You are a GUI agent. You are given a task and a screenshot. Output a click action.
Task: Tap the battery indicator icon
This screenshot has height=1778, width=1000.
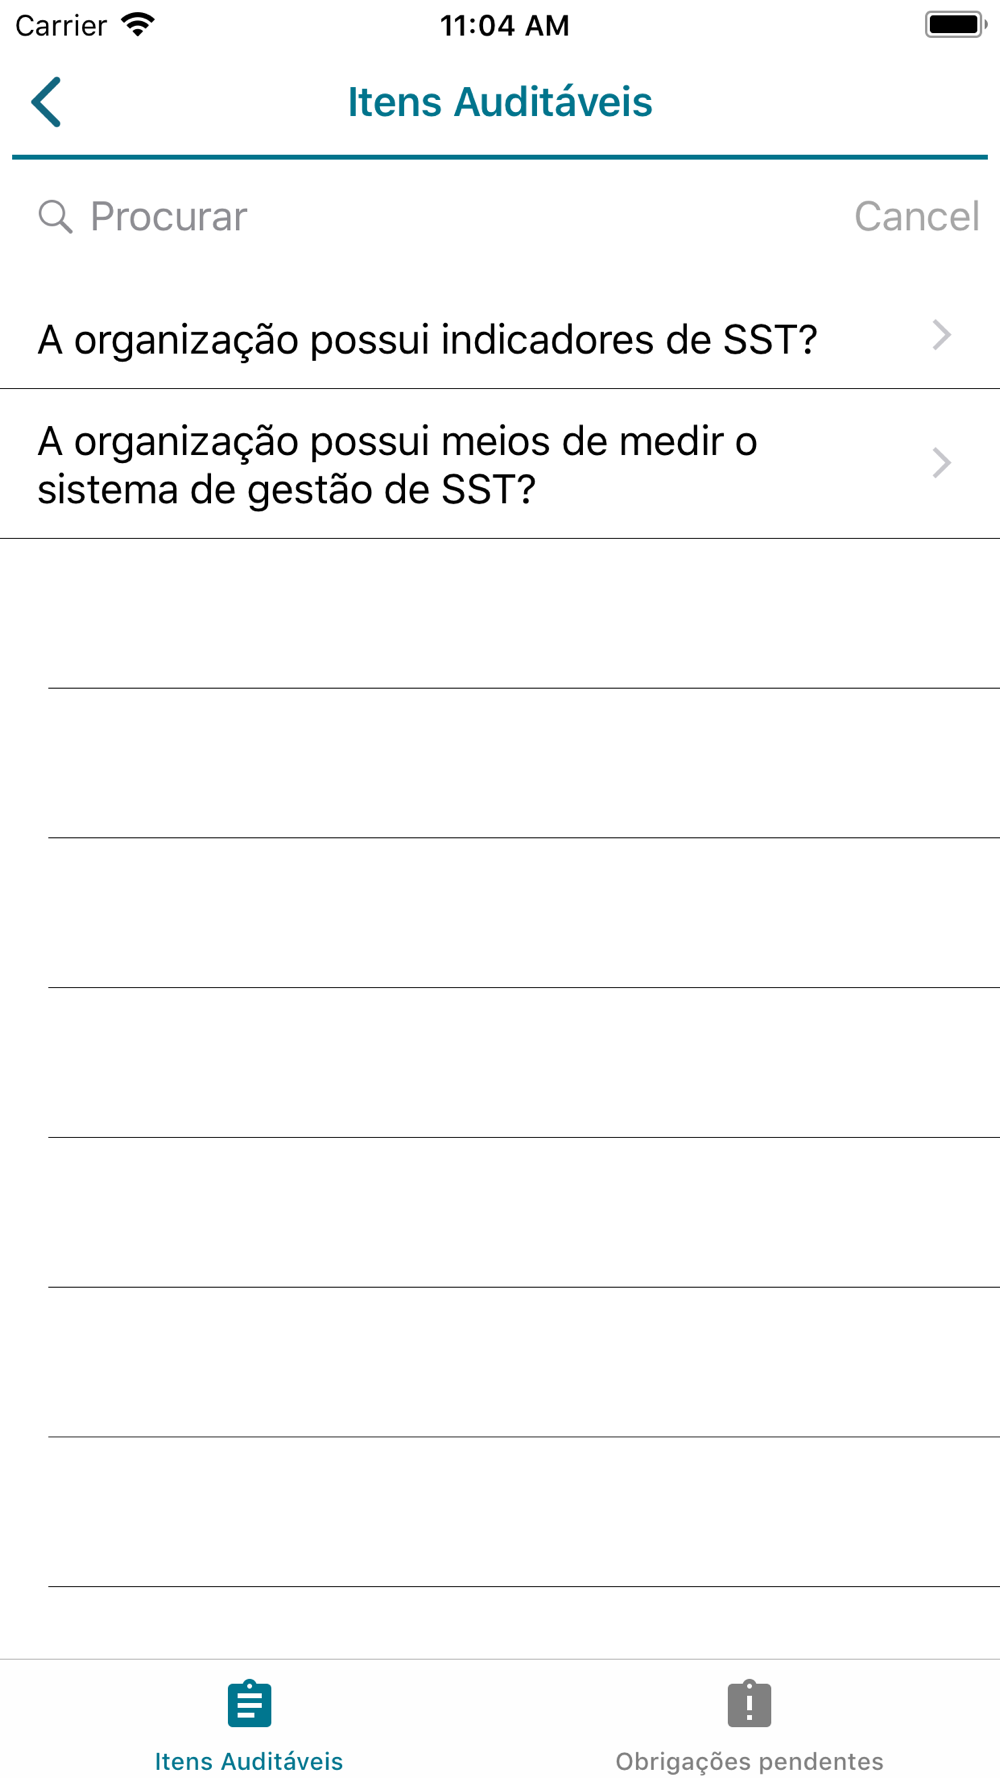(x=955, y=24)
